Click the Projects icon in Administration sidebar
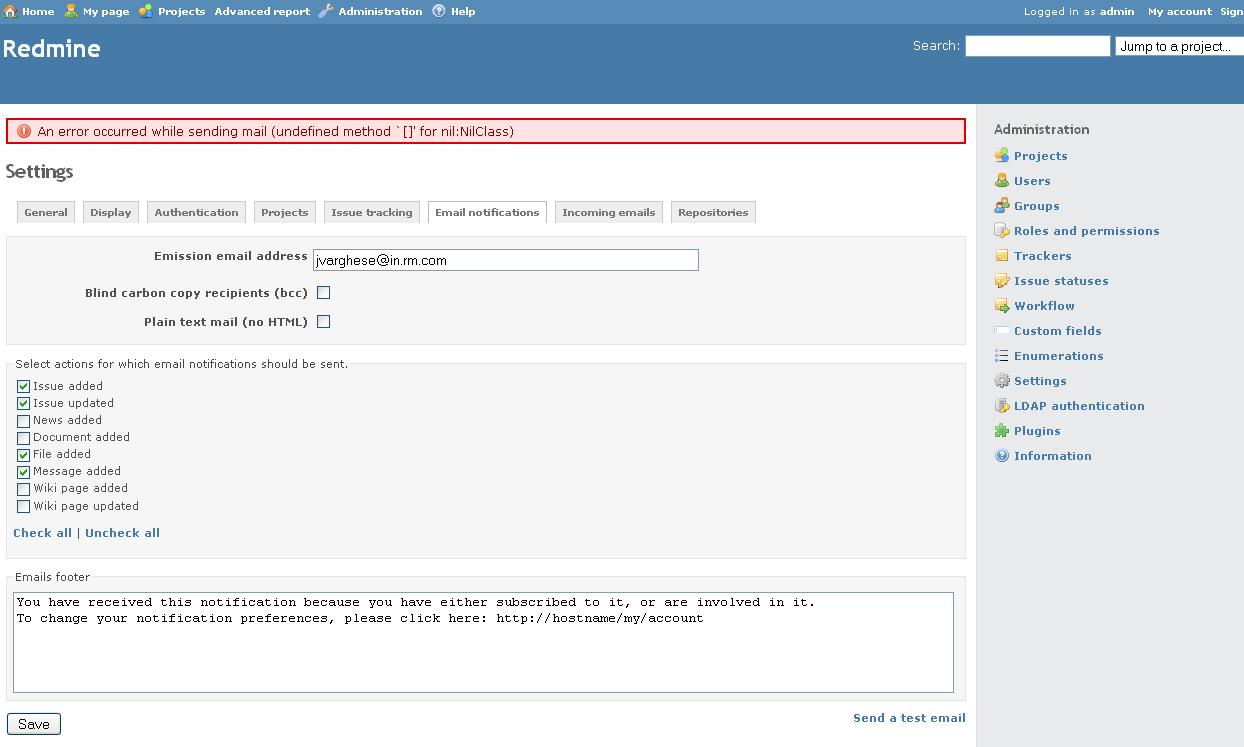Image resolution: width=1244 pixels, height=747 pixels. (x=1002, y=155)
